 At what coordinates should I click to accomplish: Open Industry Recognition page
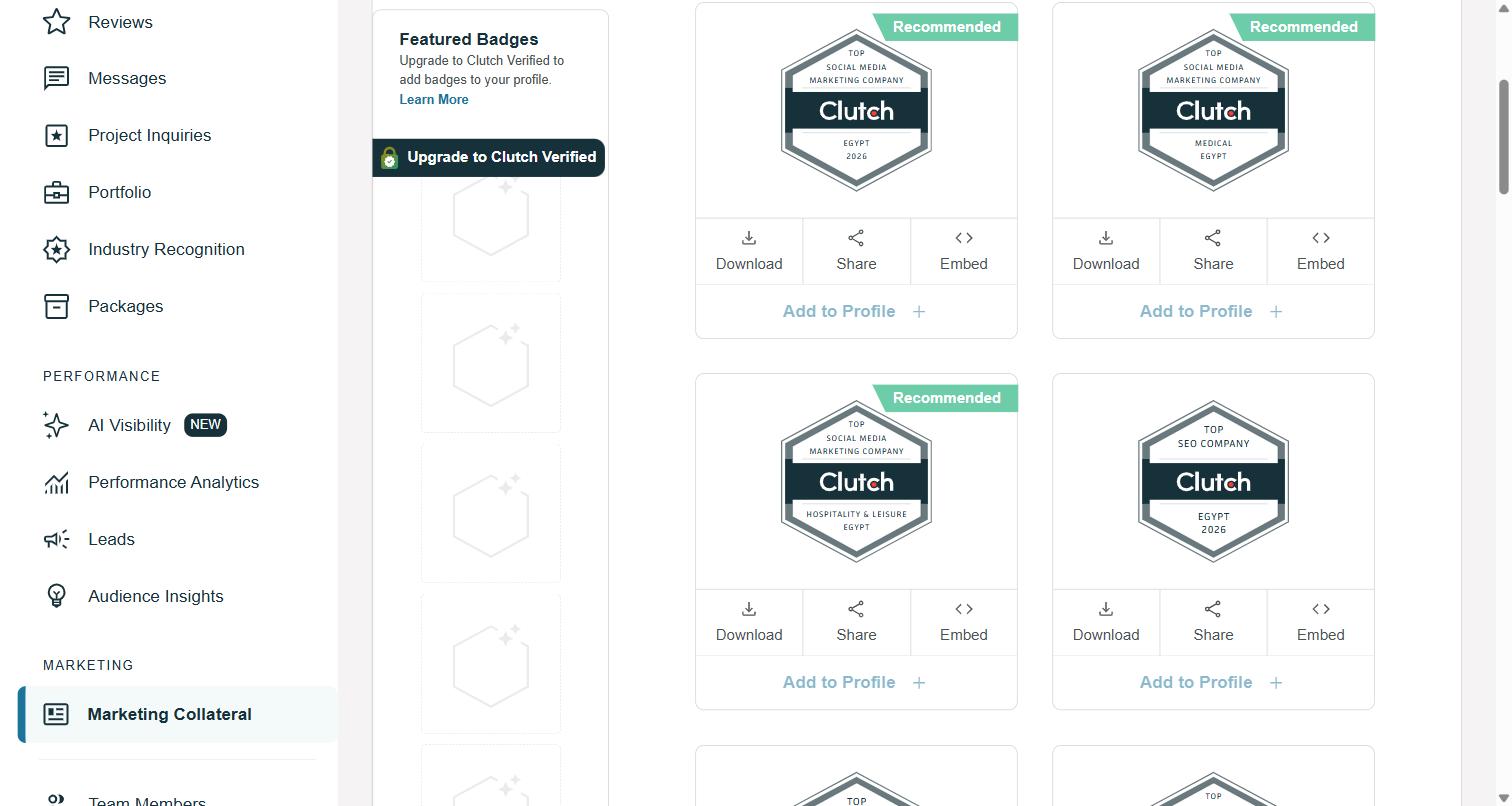coord(166,249)
